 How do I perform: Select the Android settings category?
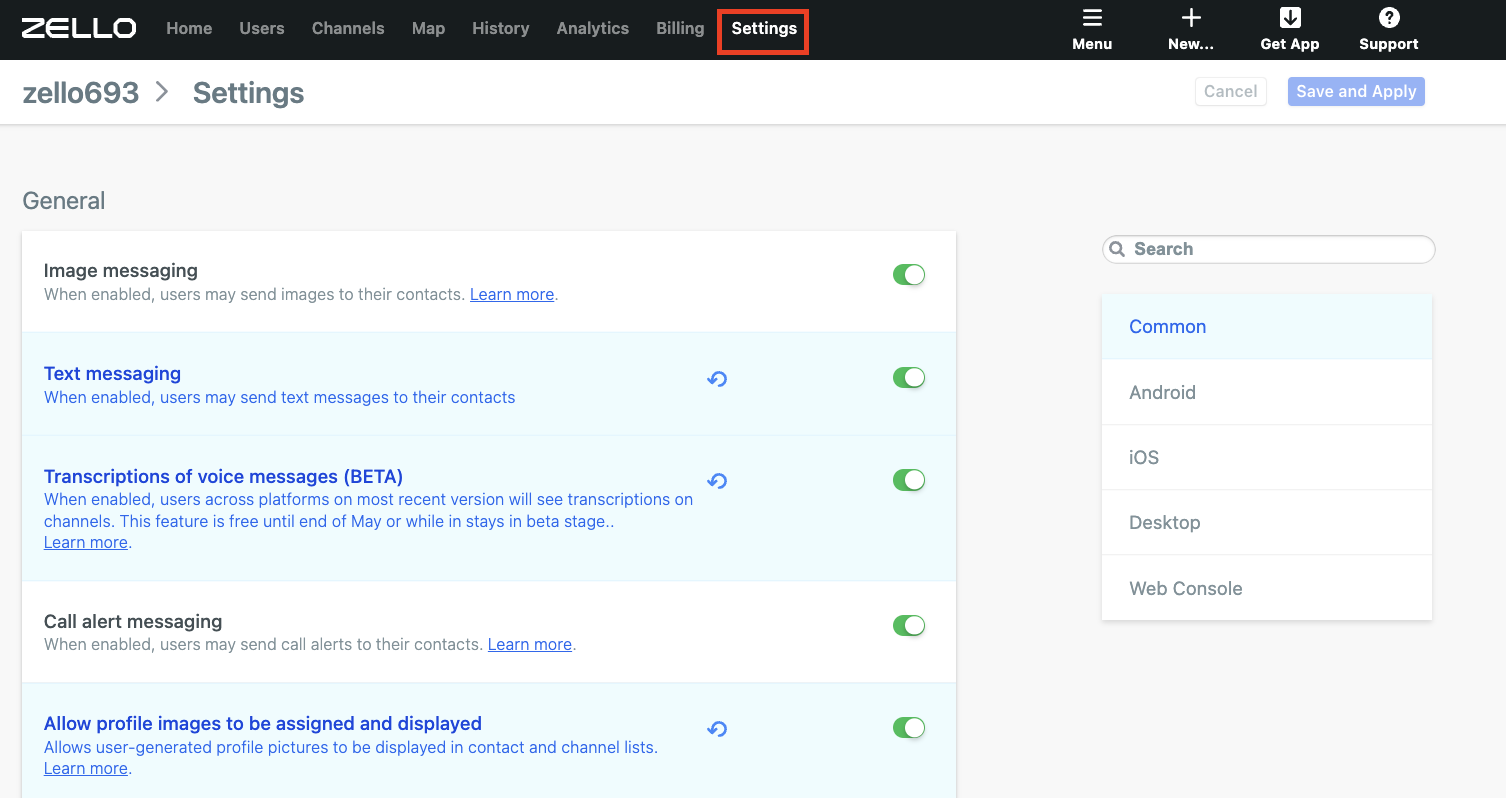coord(1162,392)
